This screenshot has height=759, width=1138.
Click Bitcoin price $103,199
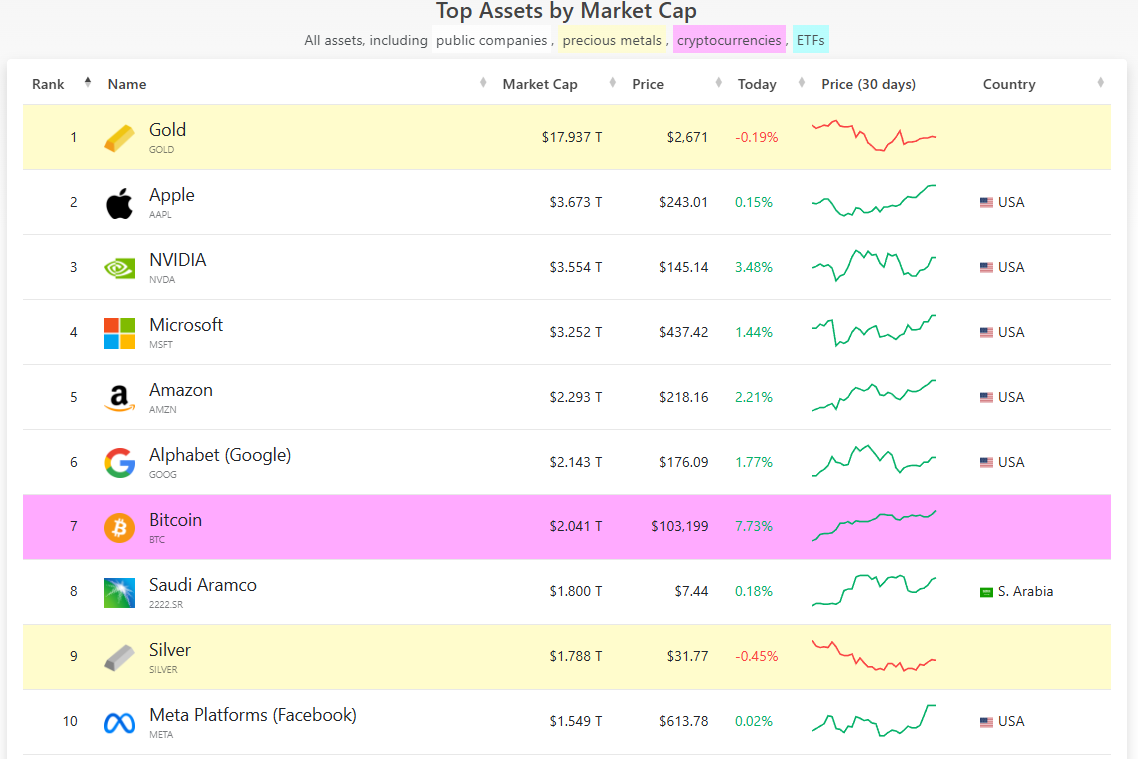click(679, 526)
